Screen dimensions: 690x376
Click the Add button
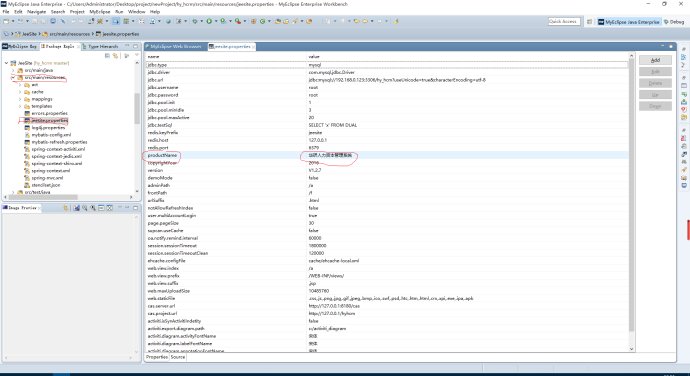pos(655,60)
